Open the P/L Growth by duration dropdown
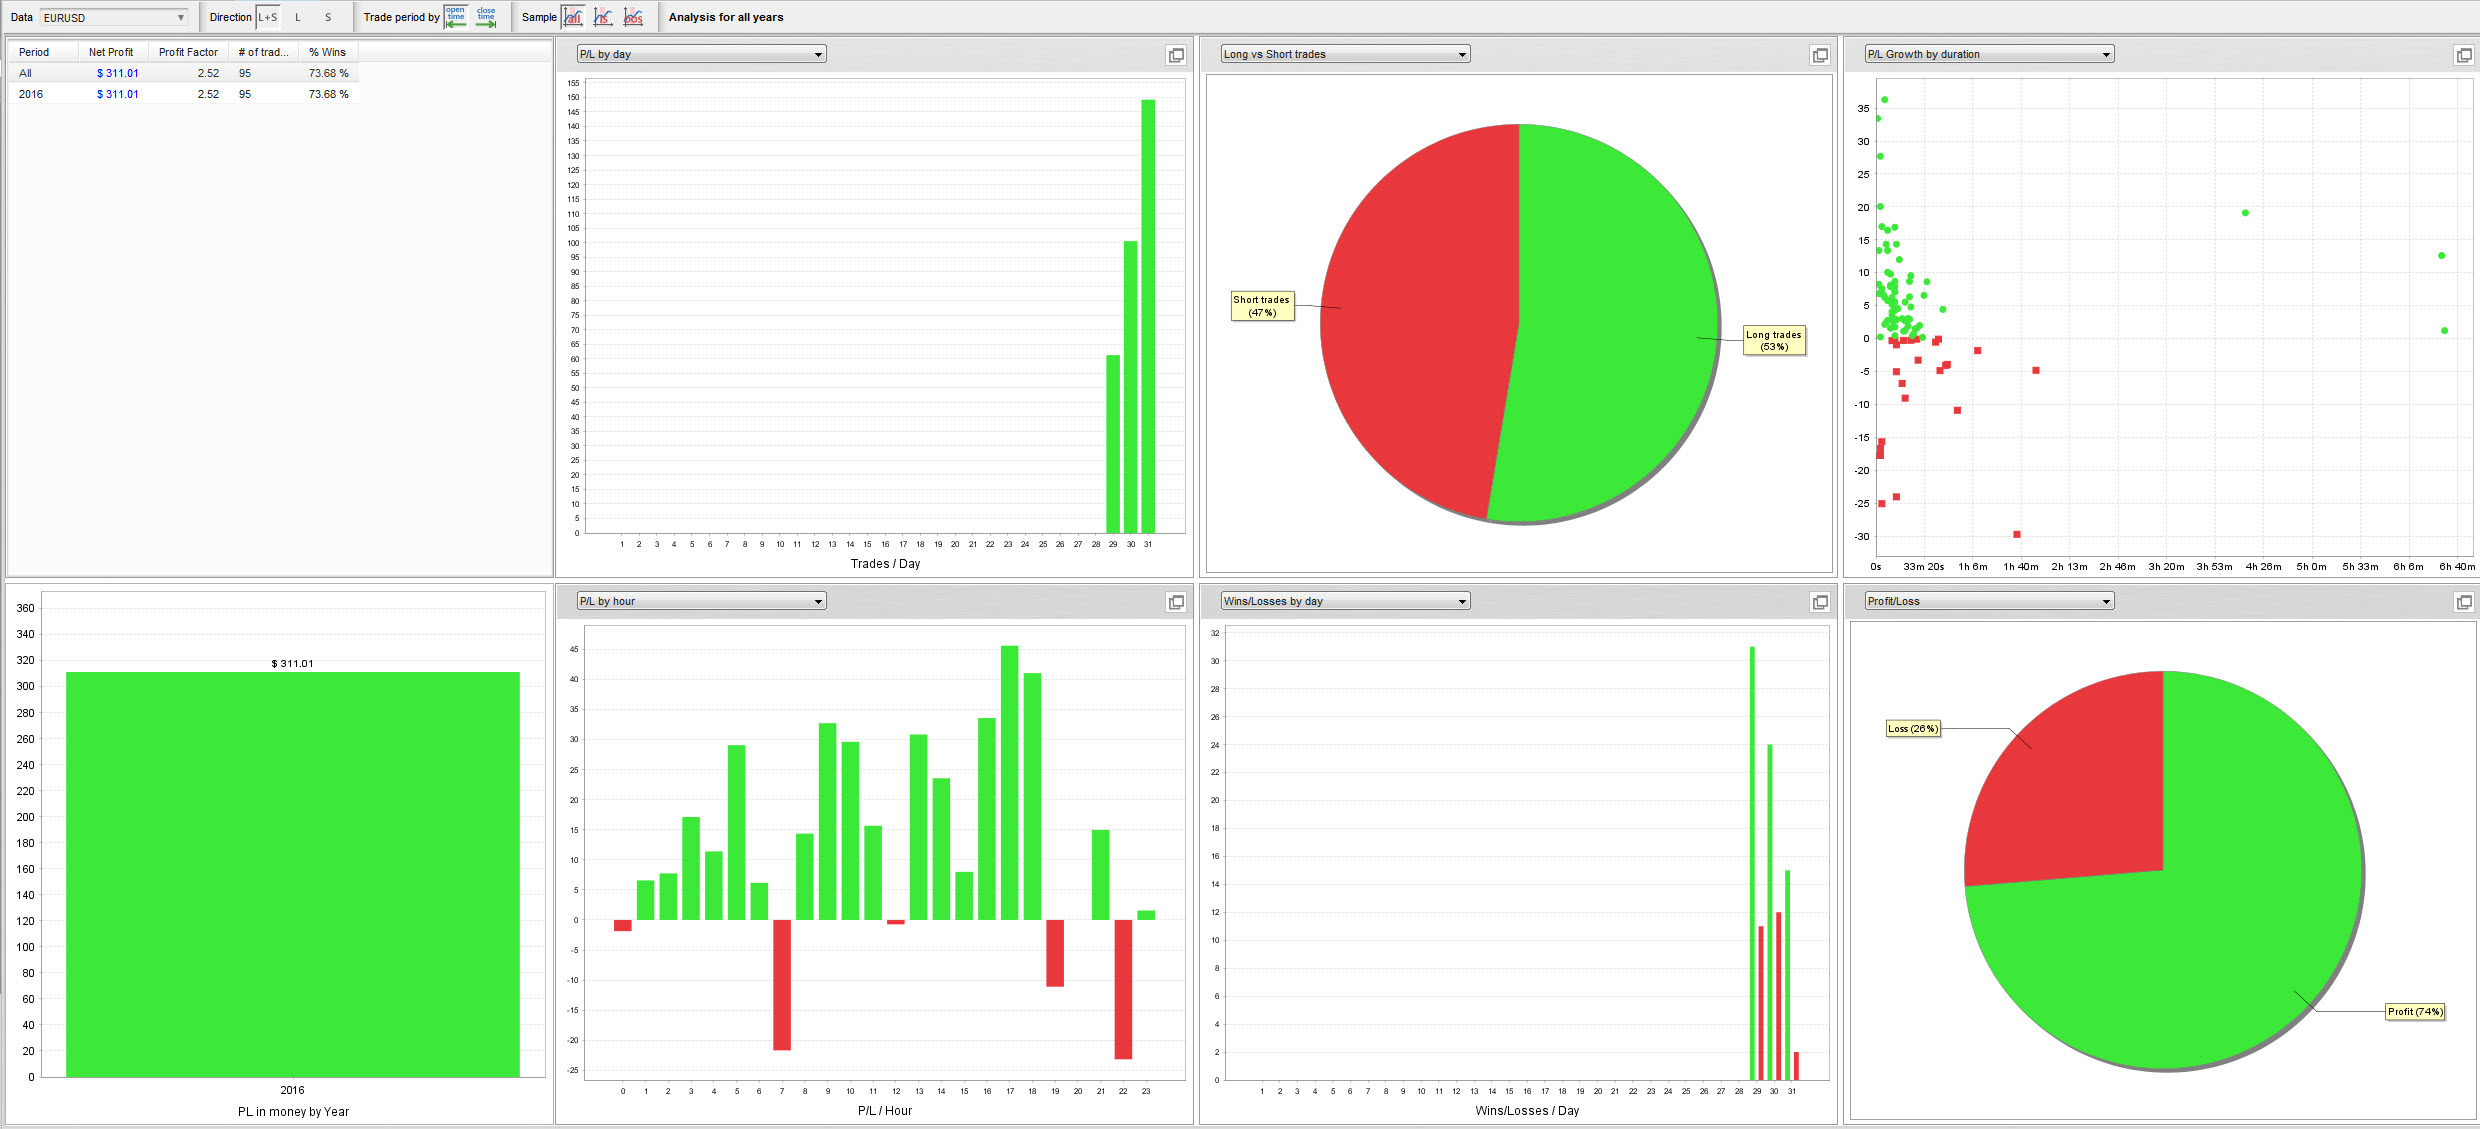 pyautogui.click(x=1990, y=54)
